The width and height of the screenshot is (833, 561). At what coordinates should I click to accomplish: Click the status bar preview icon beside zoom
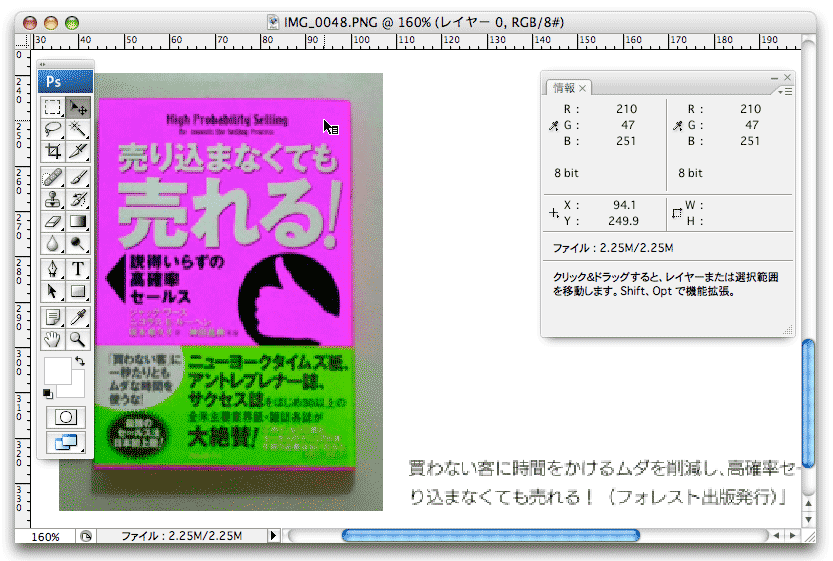tap(86, 536)
